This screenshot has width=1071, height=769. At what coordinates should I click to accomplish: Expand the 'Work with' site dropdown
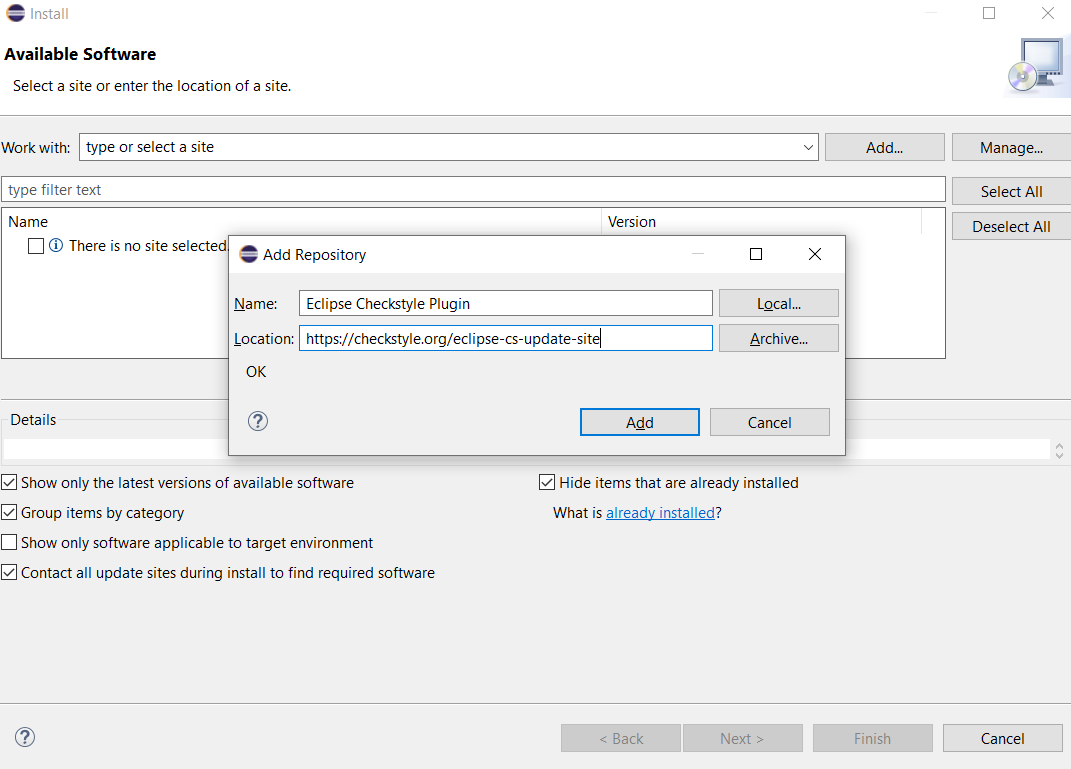[x=808, y=148]
